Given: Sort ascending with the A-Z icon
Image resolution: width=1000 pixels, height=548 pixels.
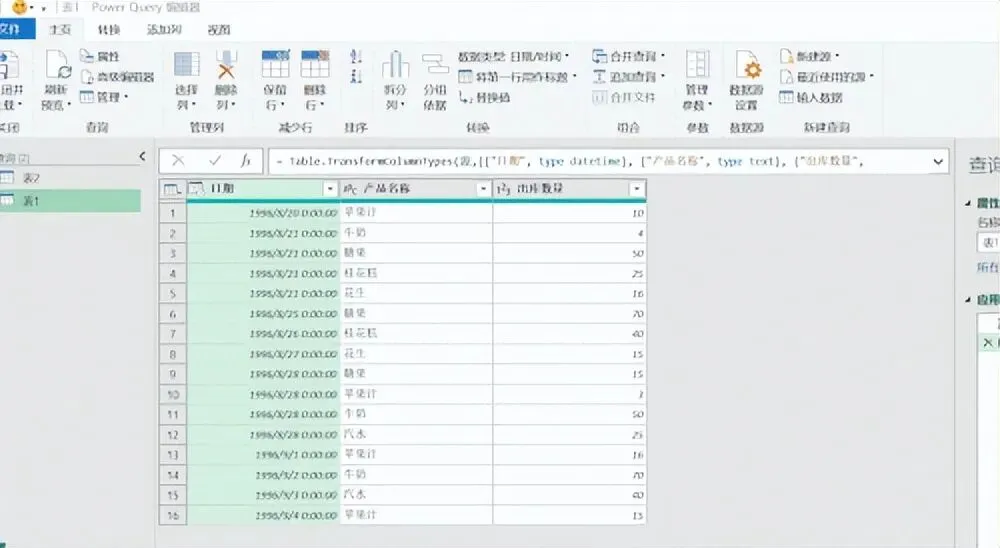Looking at the screenshot, I should point(356,57).
